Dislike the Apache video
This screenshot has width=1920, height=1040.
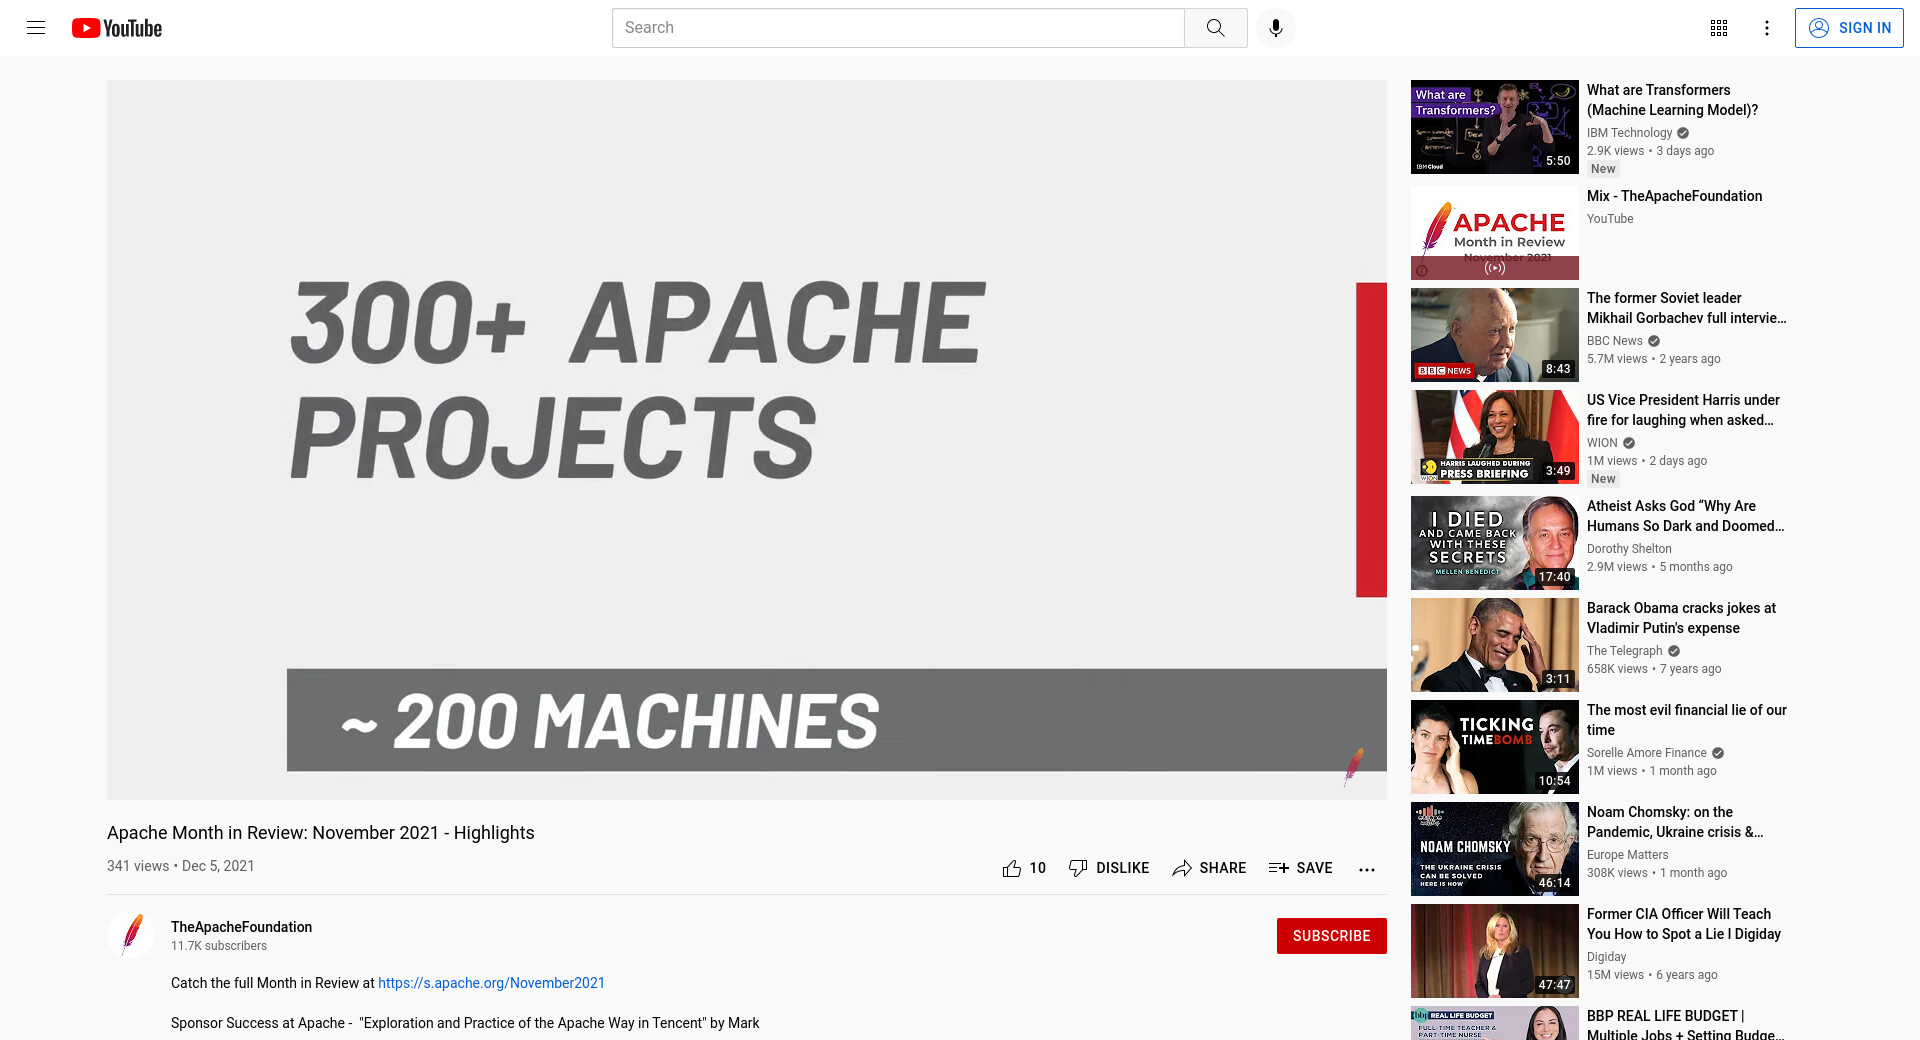(1109, 868)
